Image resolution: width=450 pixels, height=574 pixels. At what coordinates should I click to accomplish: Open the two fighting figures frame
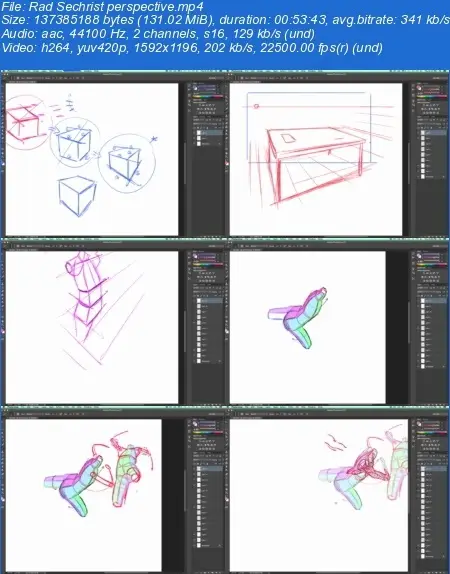[x=114, y=490]
